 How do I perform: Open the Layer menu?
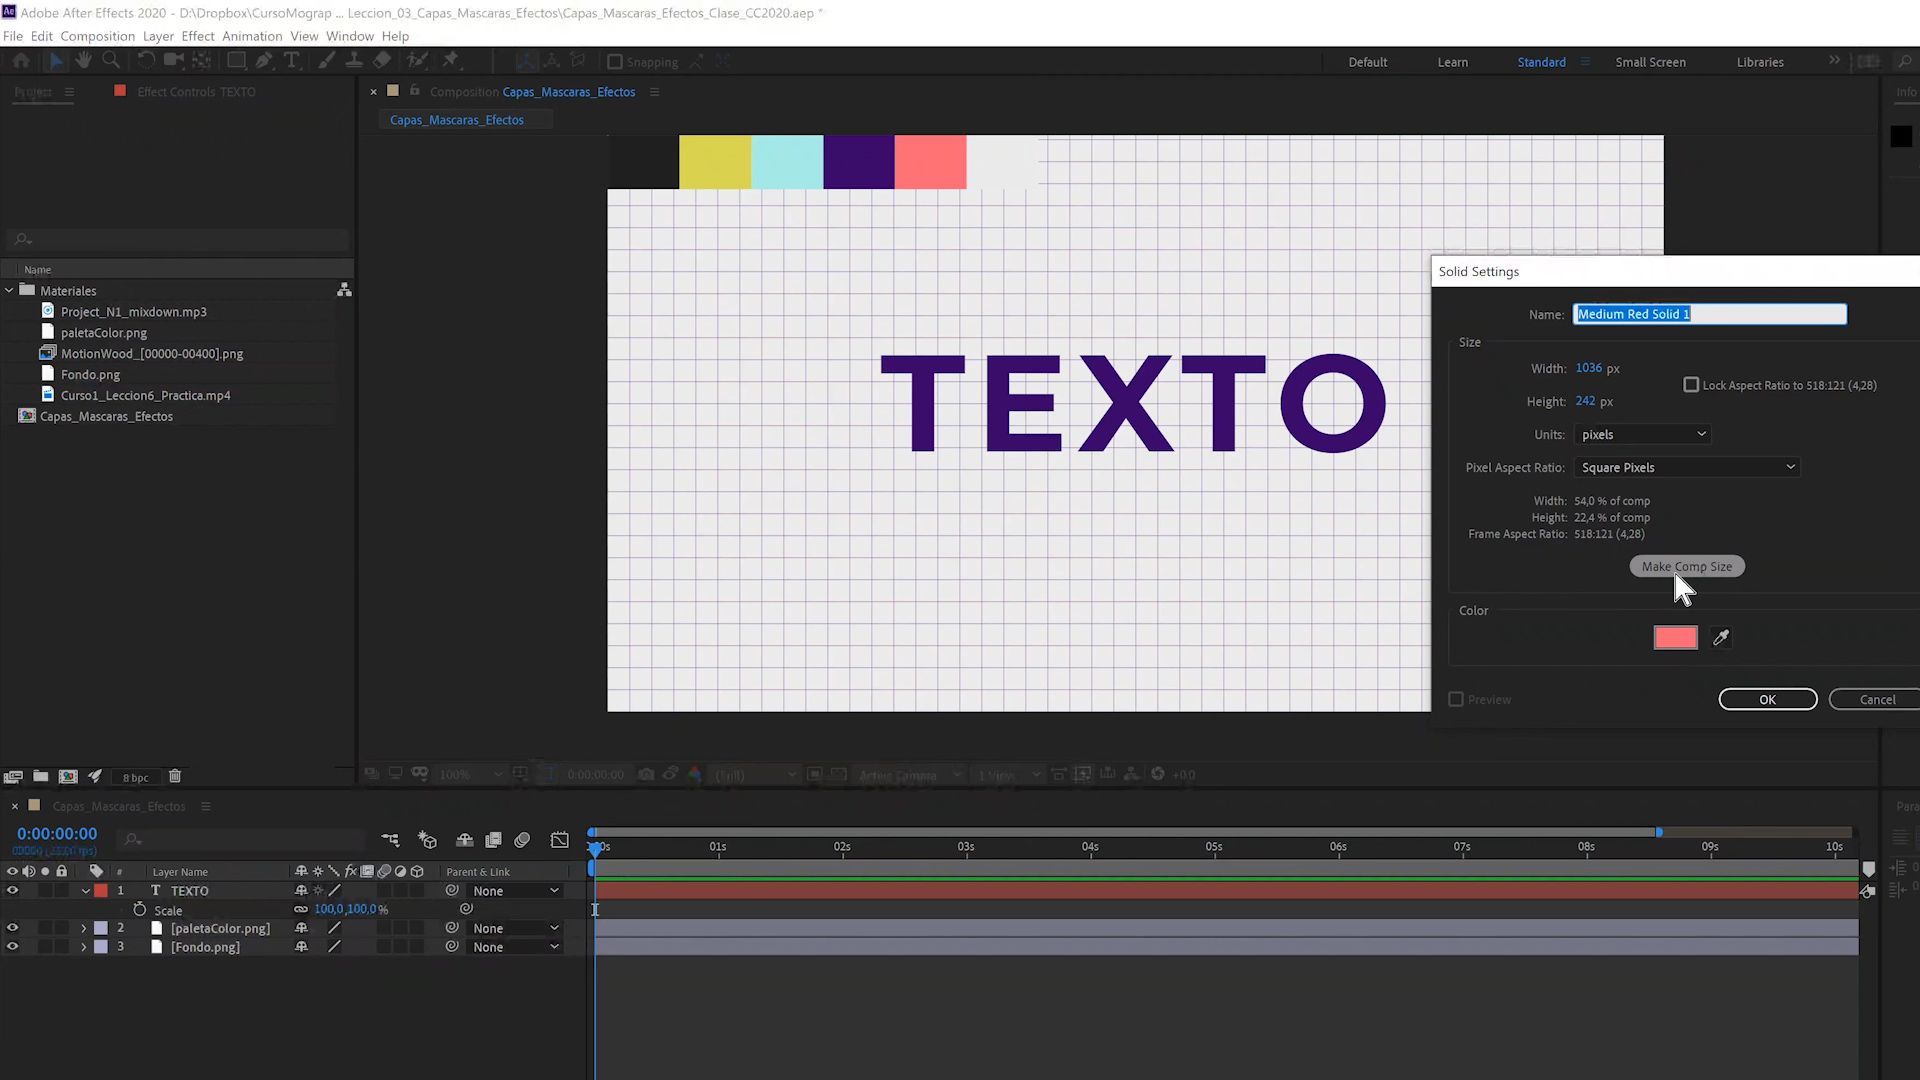(x=158, y=36)
